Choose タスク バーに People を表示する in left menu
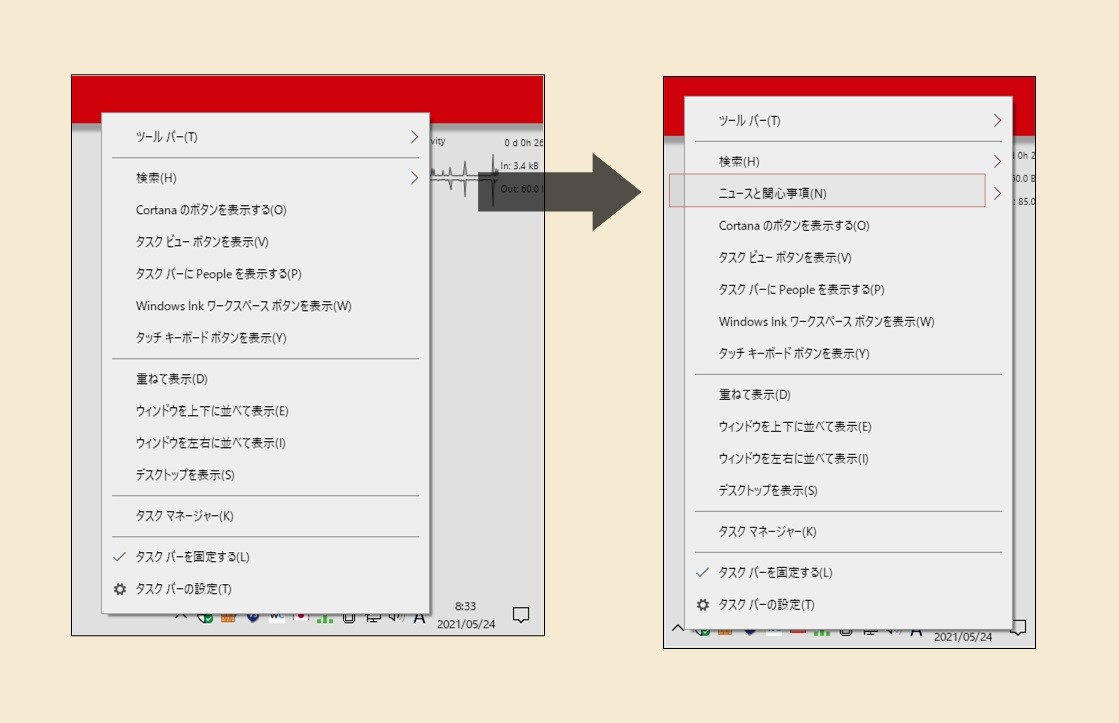 tap(265, 274)
